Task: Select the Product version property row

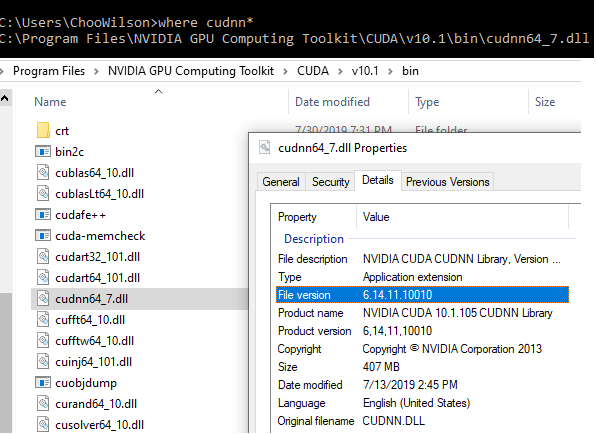Action: (422, 331)
